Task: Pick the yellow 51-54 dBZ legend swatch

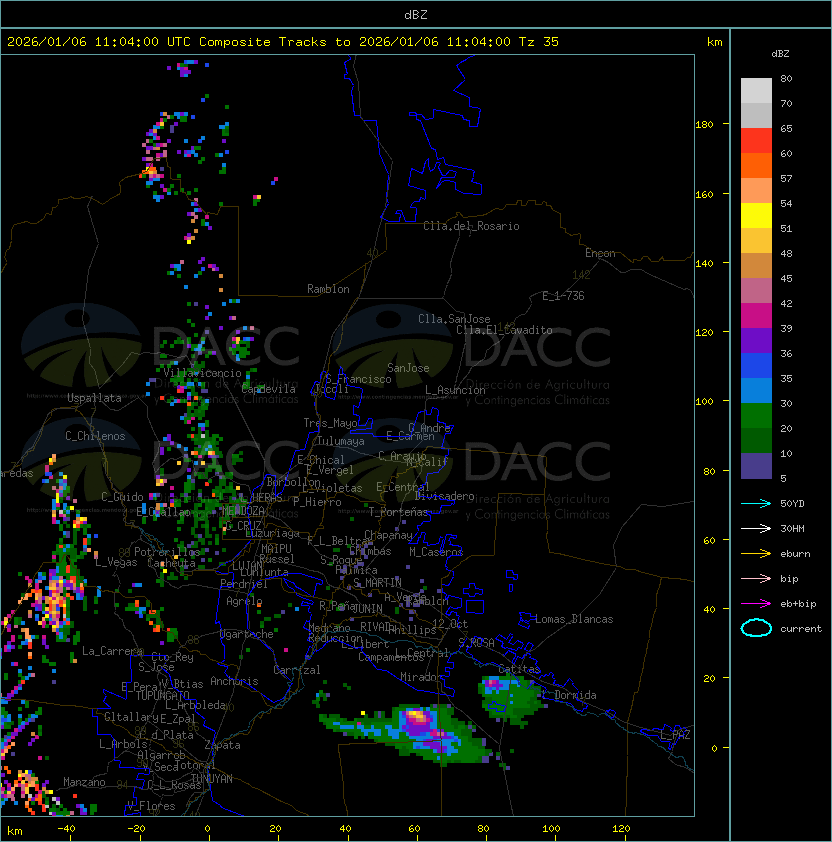Action: pos(756,216)
